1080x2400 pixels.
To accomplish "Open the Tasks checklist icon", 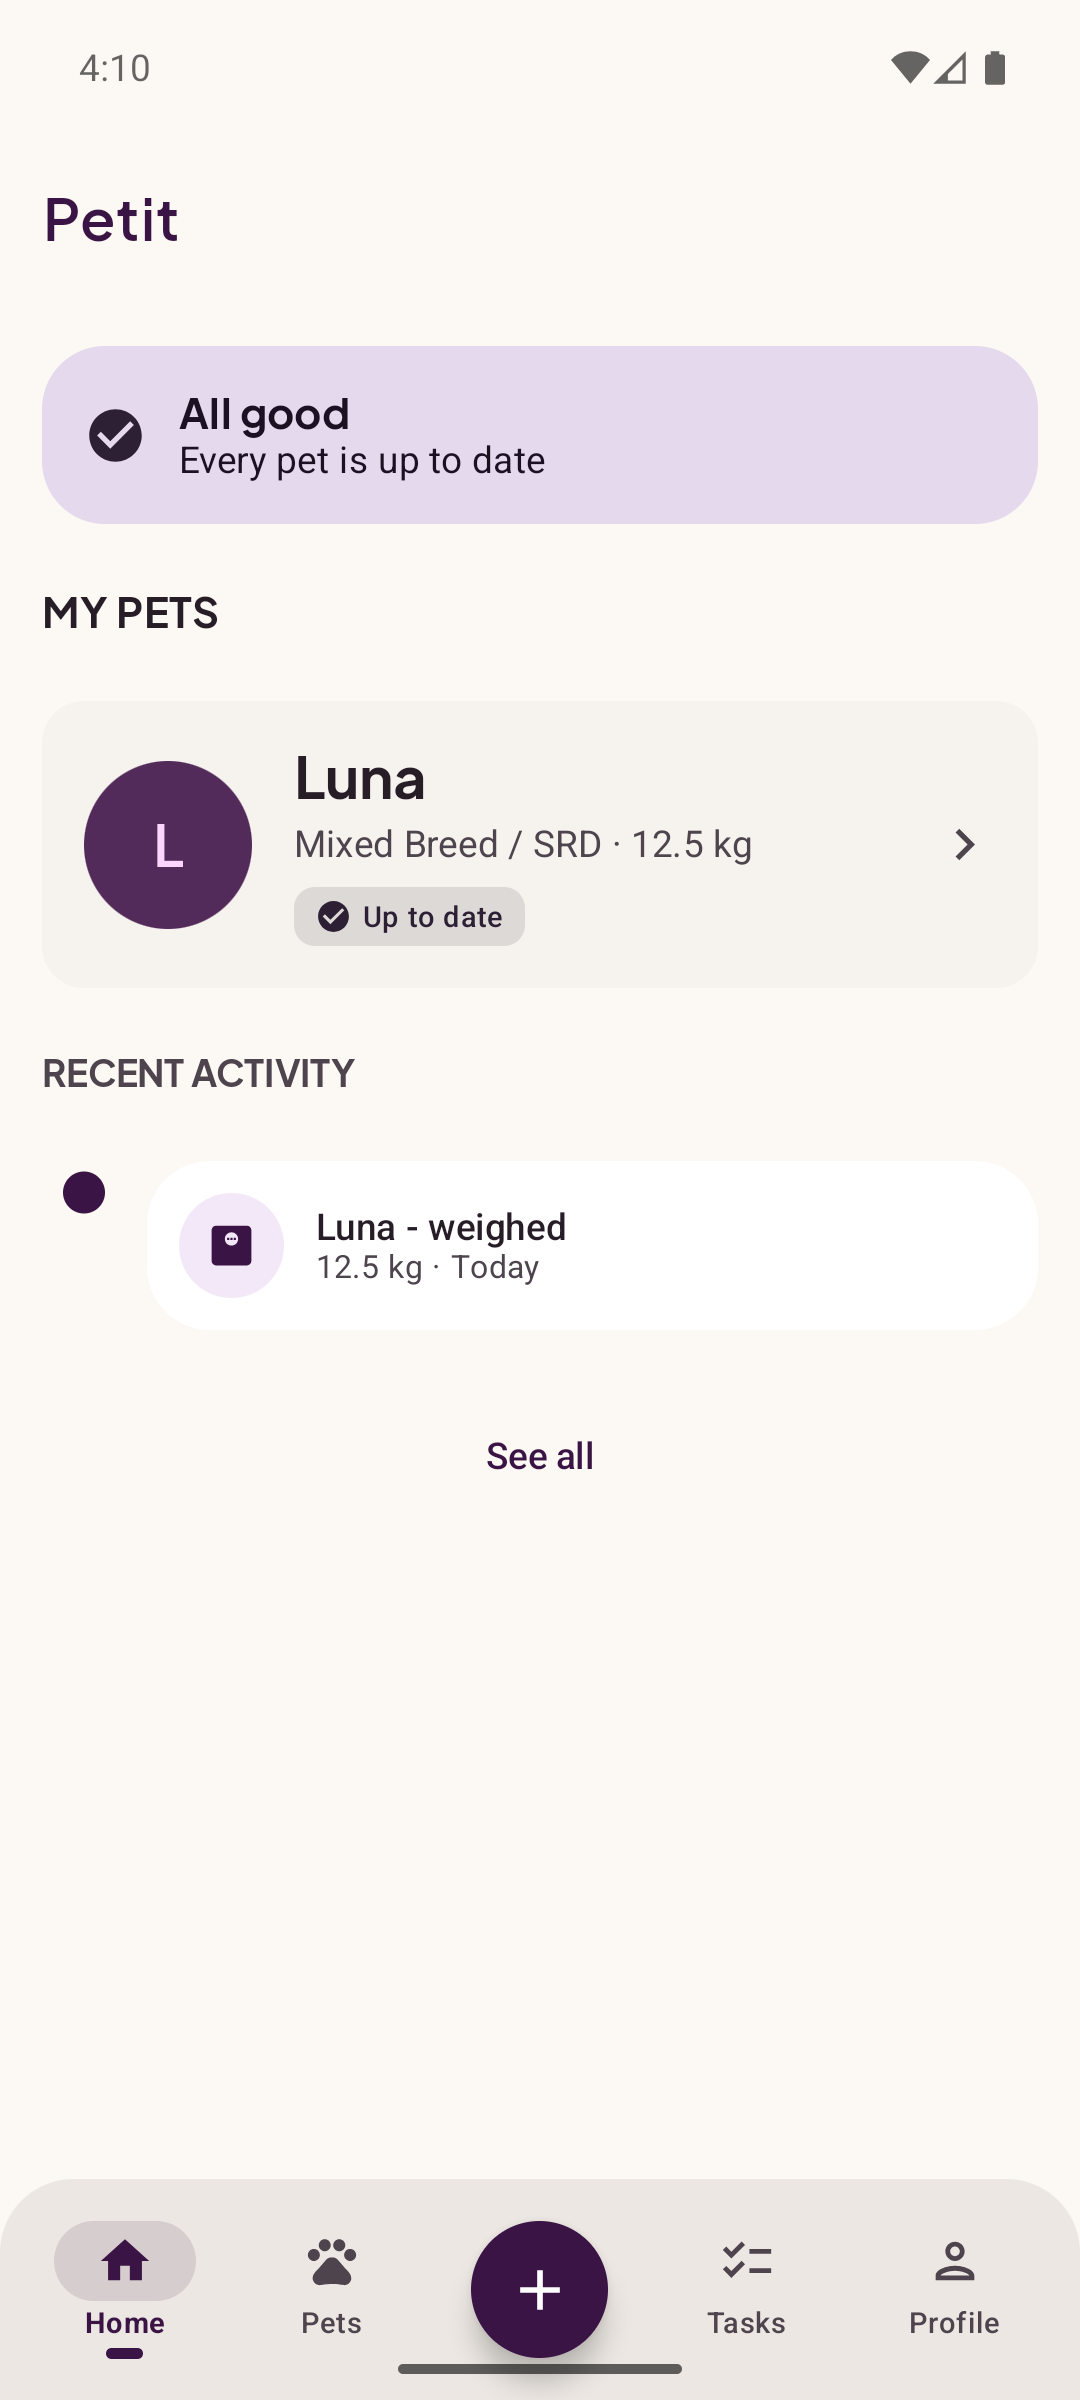I will coord(747,2261).
